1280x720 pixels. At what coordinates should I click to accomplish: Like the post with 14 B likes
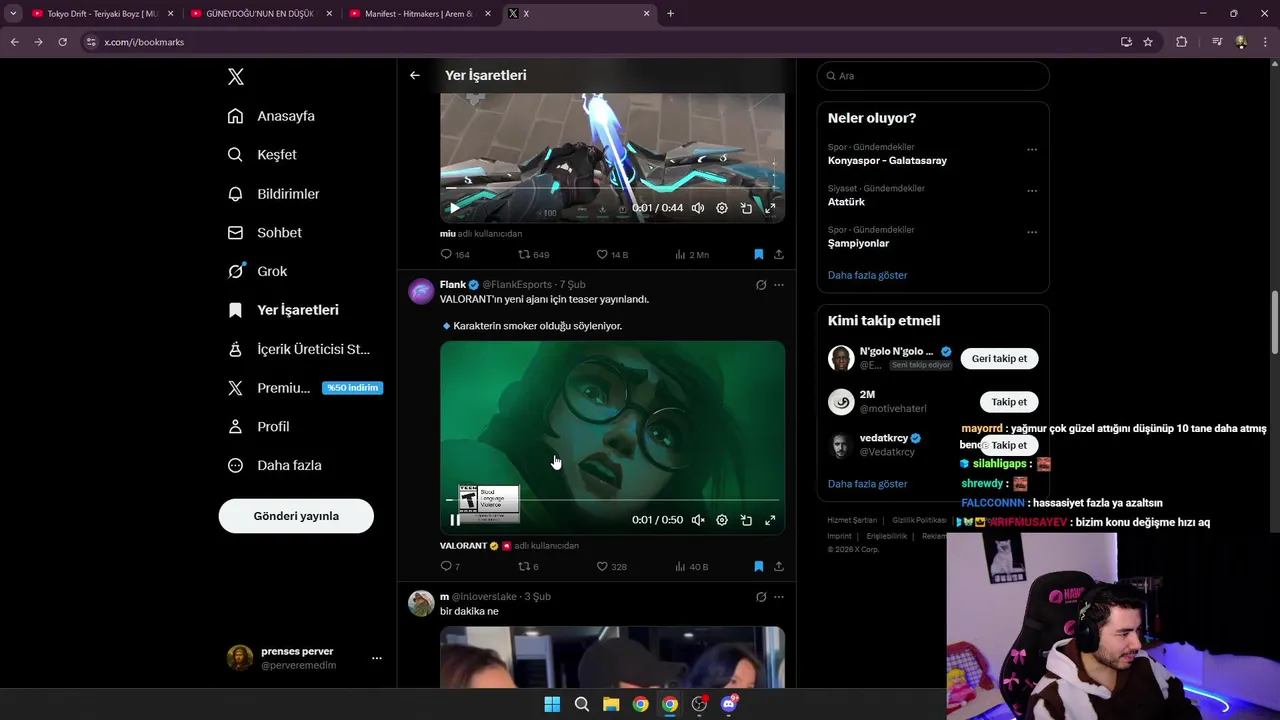(612, 255)
